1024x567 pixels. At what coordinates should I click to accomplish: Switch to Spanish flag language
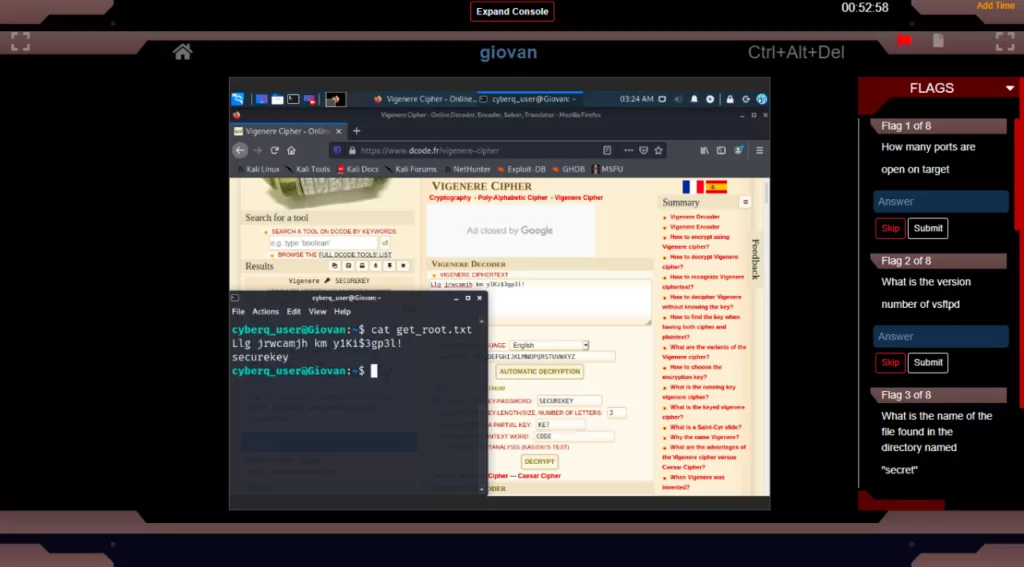point(716,187)
